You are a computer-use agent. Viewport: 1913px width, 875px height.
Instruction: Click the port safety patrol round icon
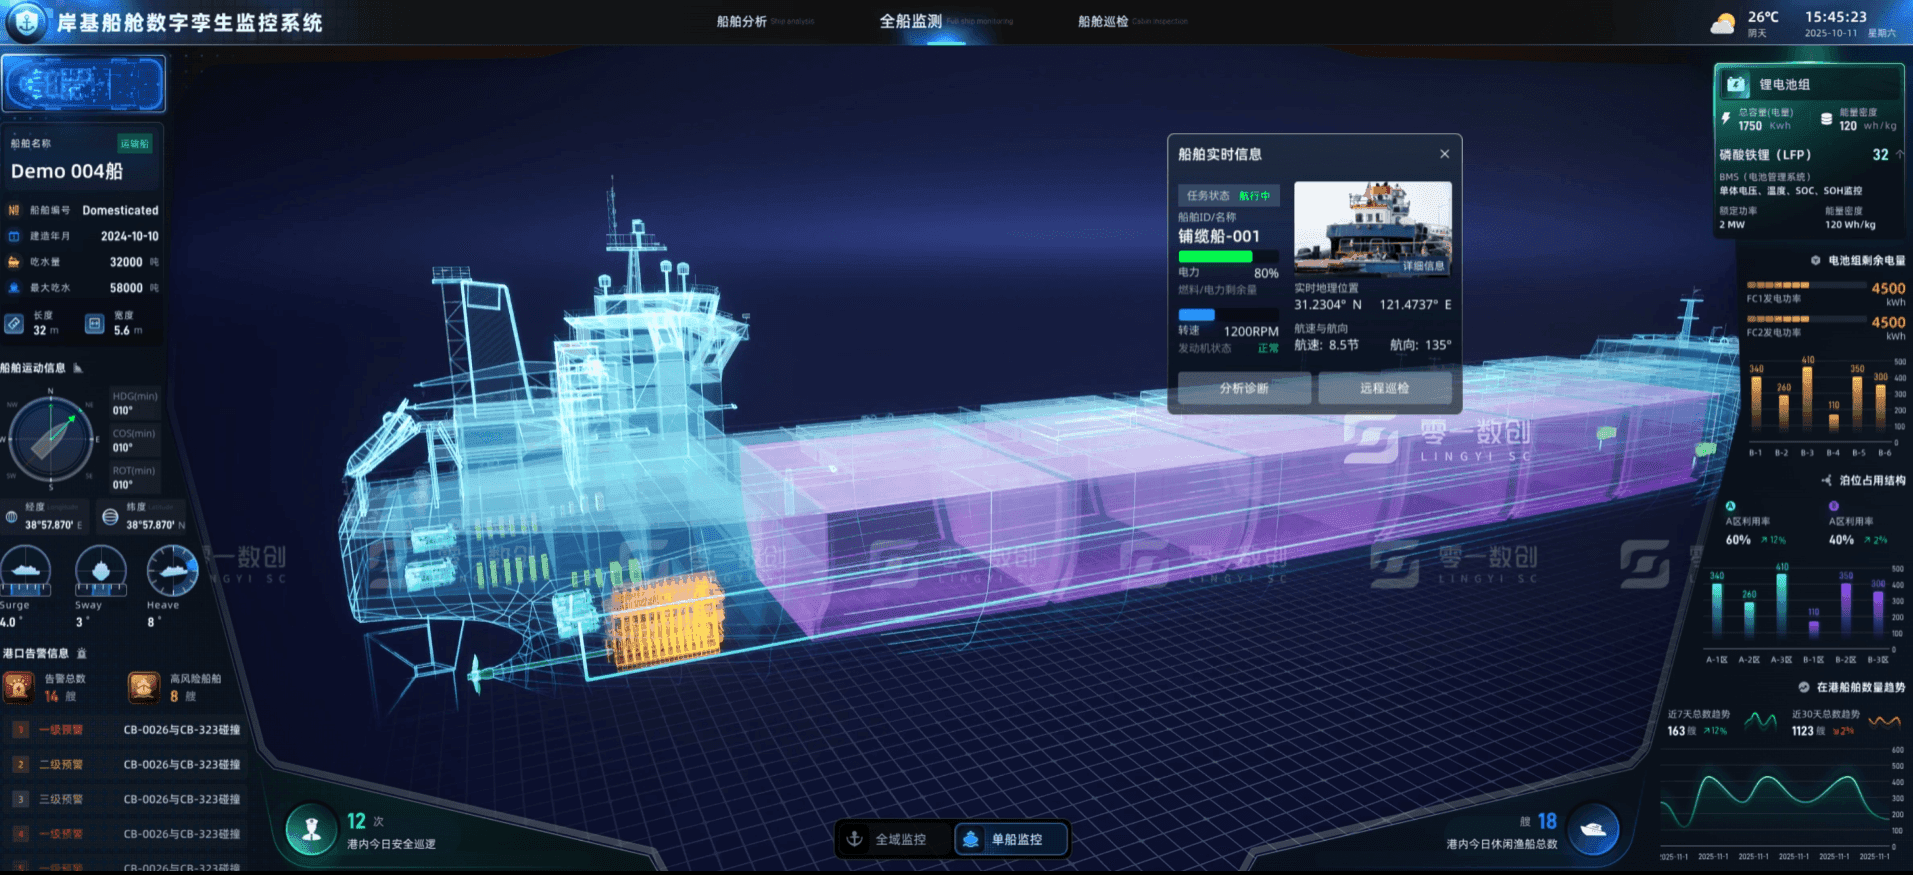311,830
